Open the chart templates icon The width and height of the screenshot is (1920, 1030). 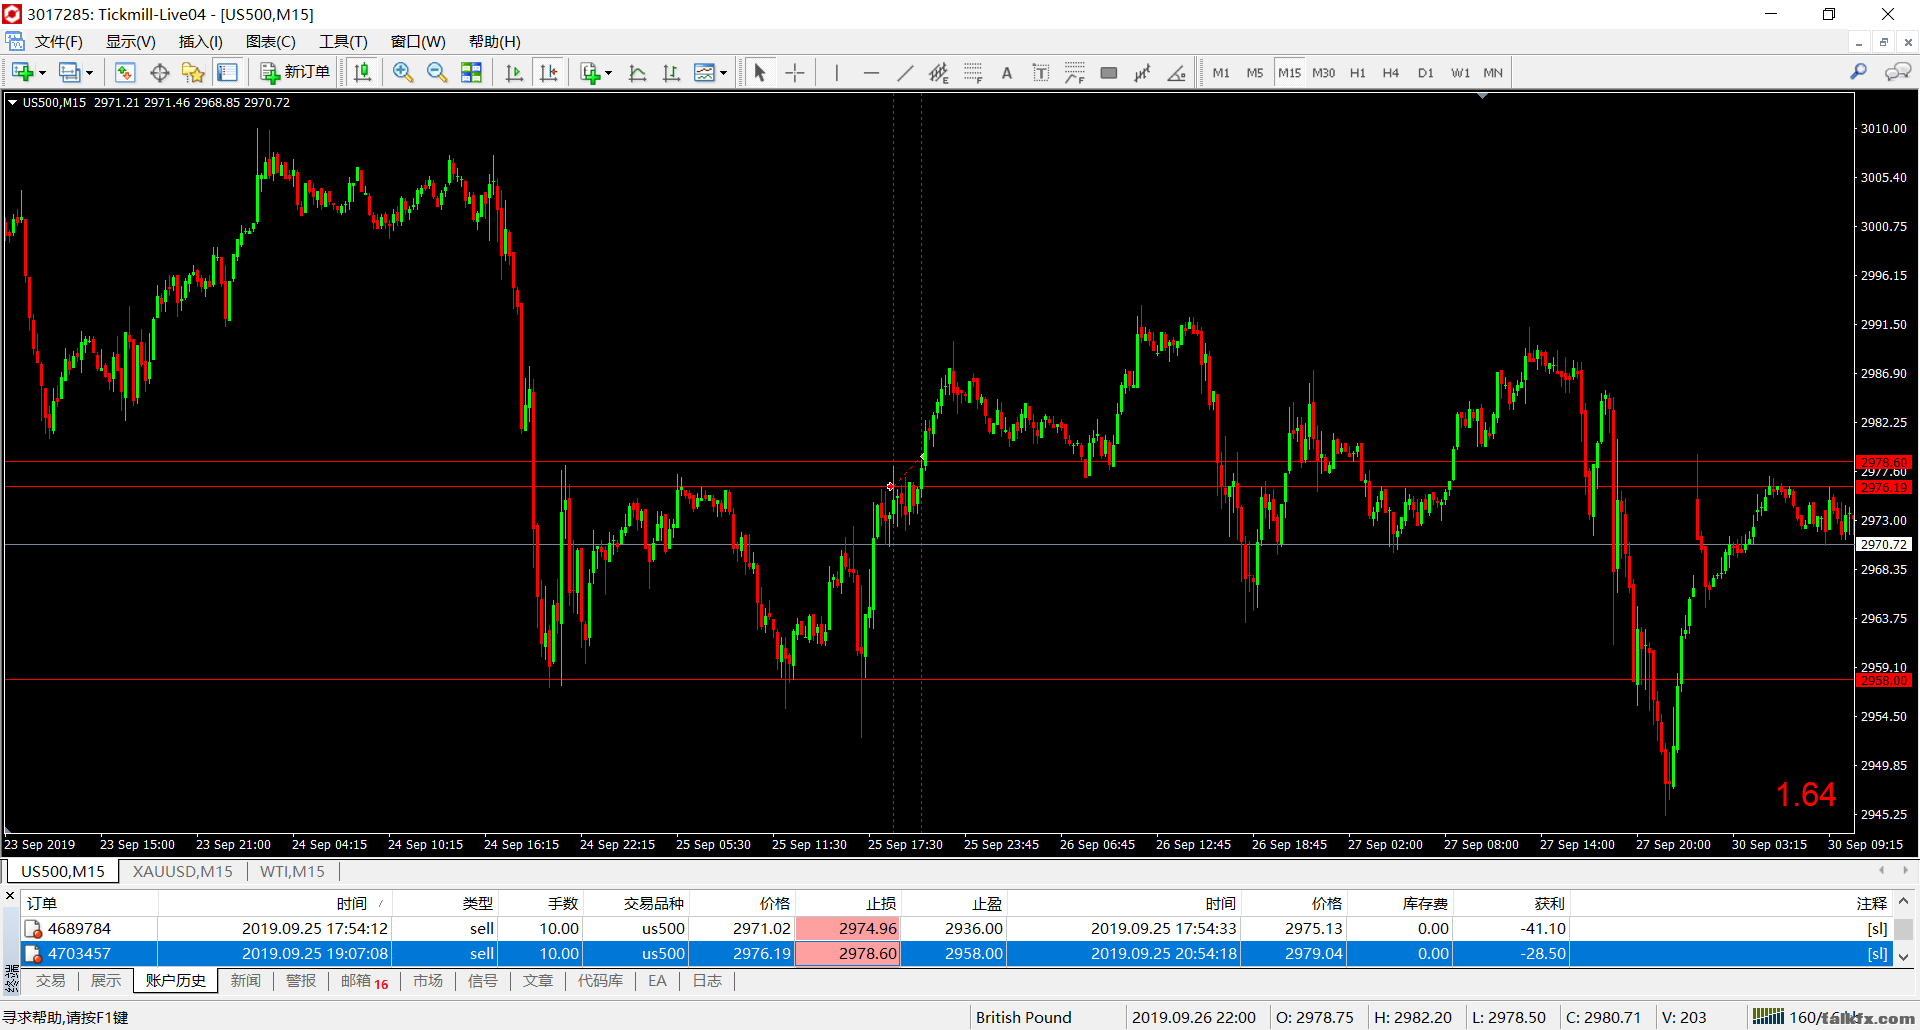click(705, 72)
